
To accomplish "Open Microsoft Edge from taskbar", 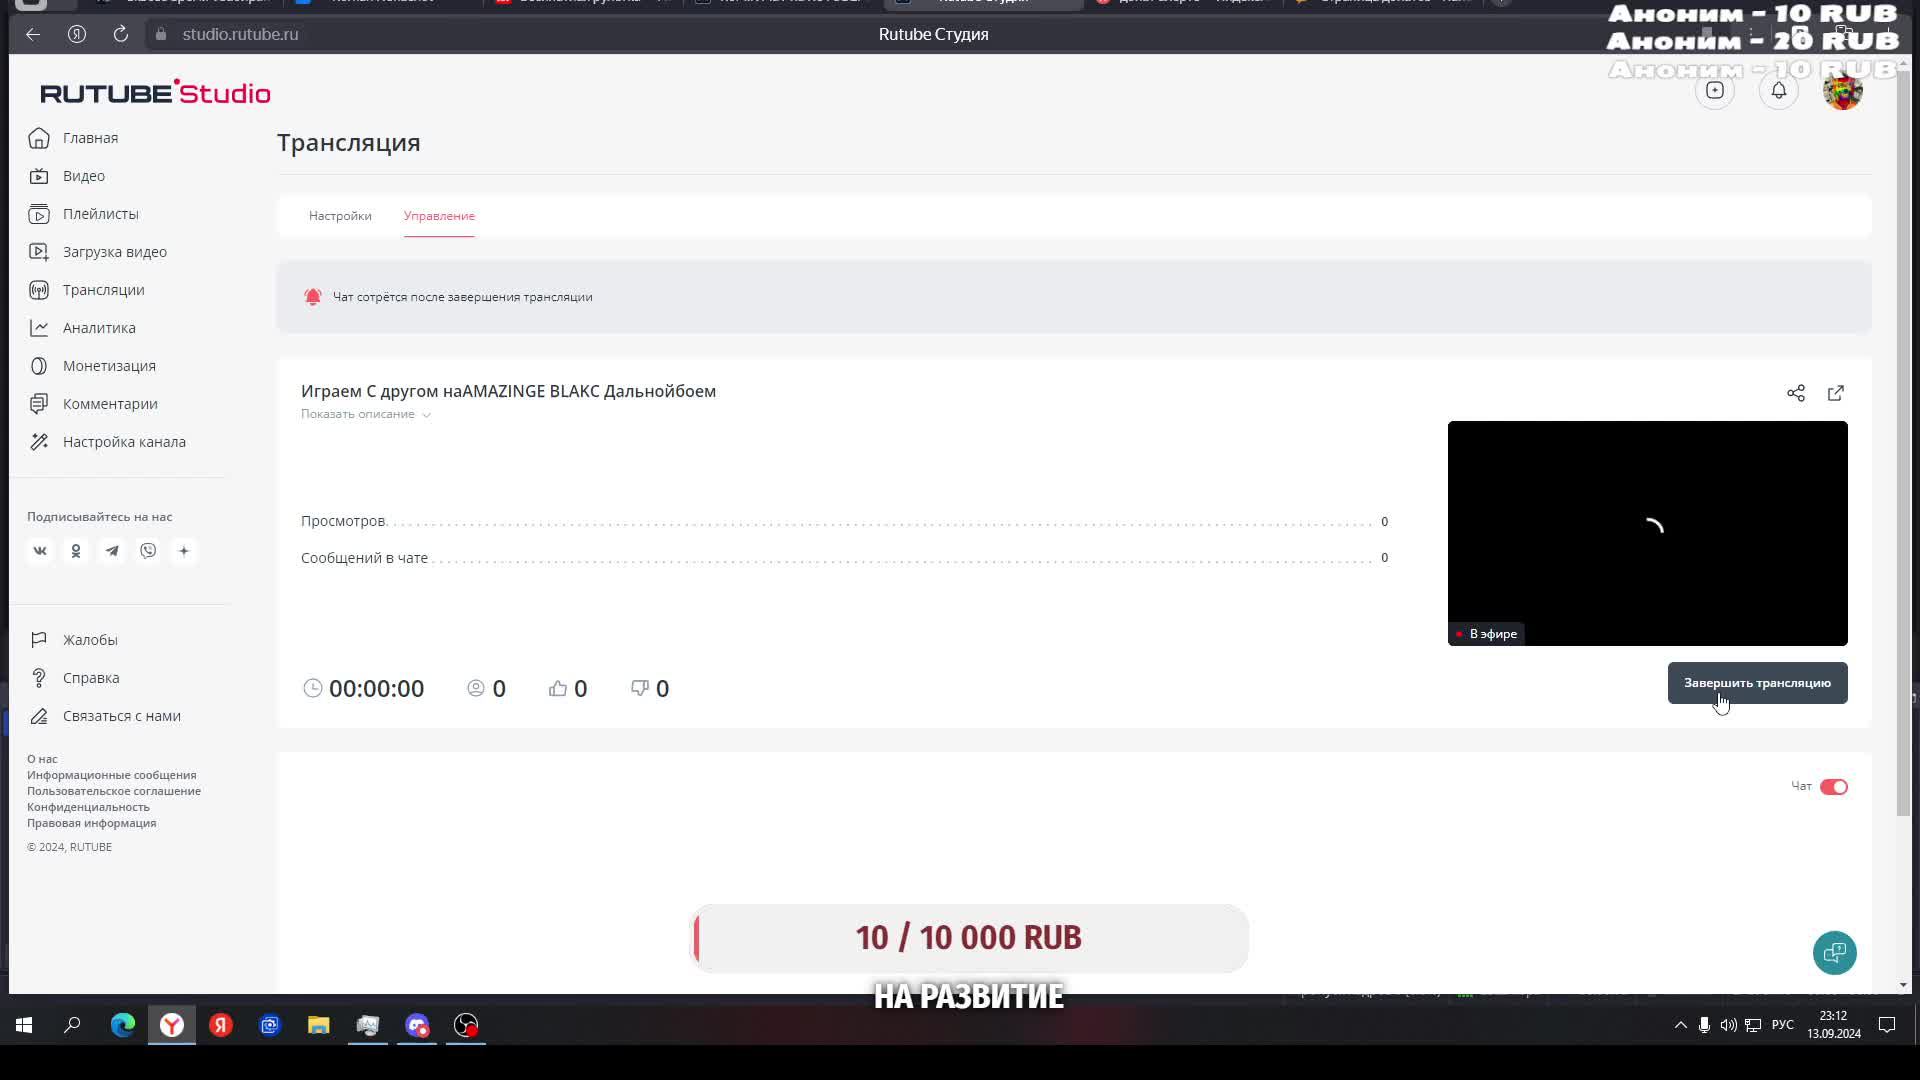I will click(x=123, y=1025).
